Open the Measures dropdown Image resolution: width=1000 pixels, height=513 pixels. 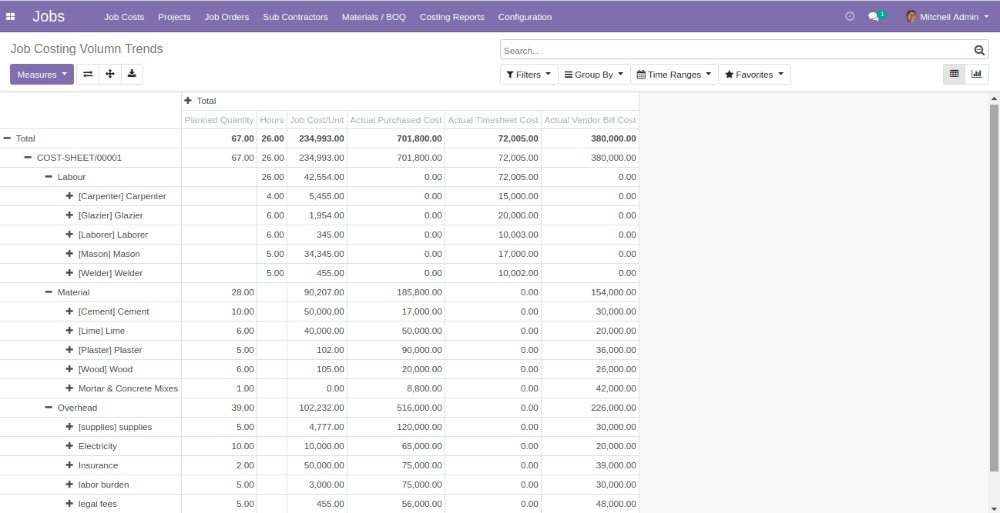(x=42, y=74)
